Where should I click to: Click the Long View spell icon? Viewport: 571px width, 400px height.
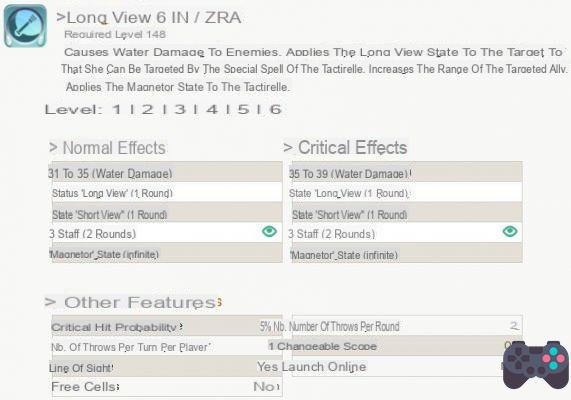point(25,26)
